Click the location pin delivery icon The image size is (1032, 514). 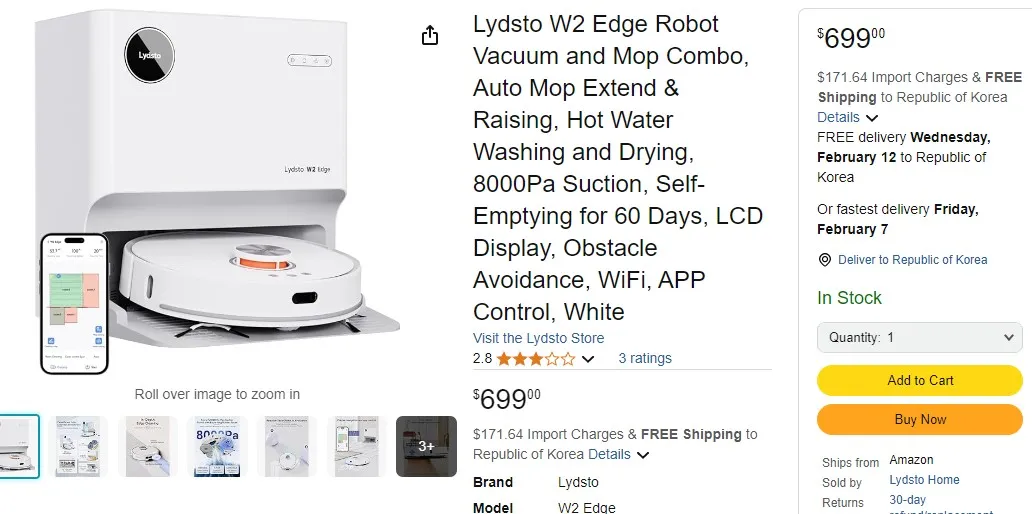(x=825, y=260)
